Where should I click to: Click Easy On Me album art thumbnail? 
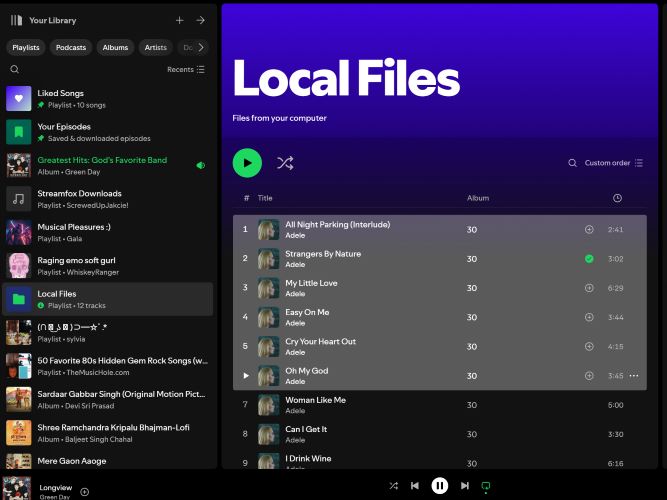point(268,317)
